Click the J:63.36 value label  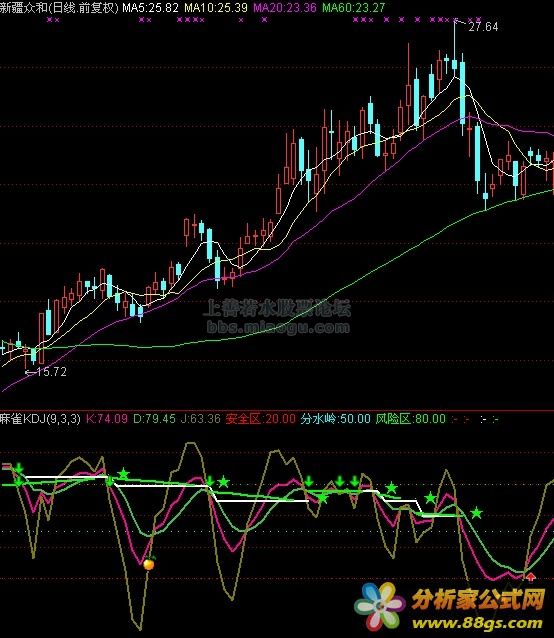click(201, 419)
